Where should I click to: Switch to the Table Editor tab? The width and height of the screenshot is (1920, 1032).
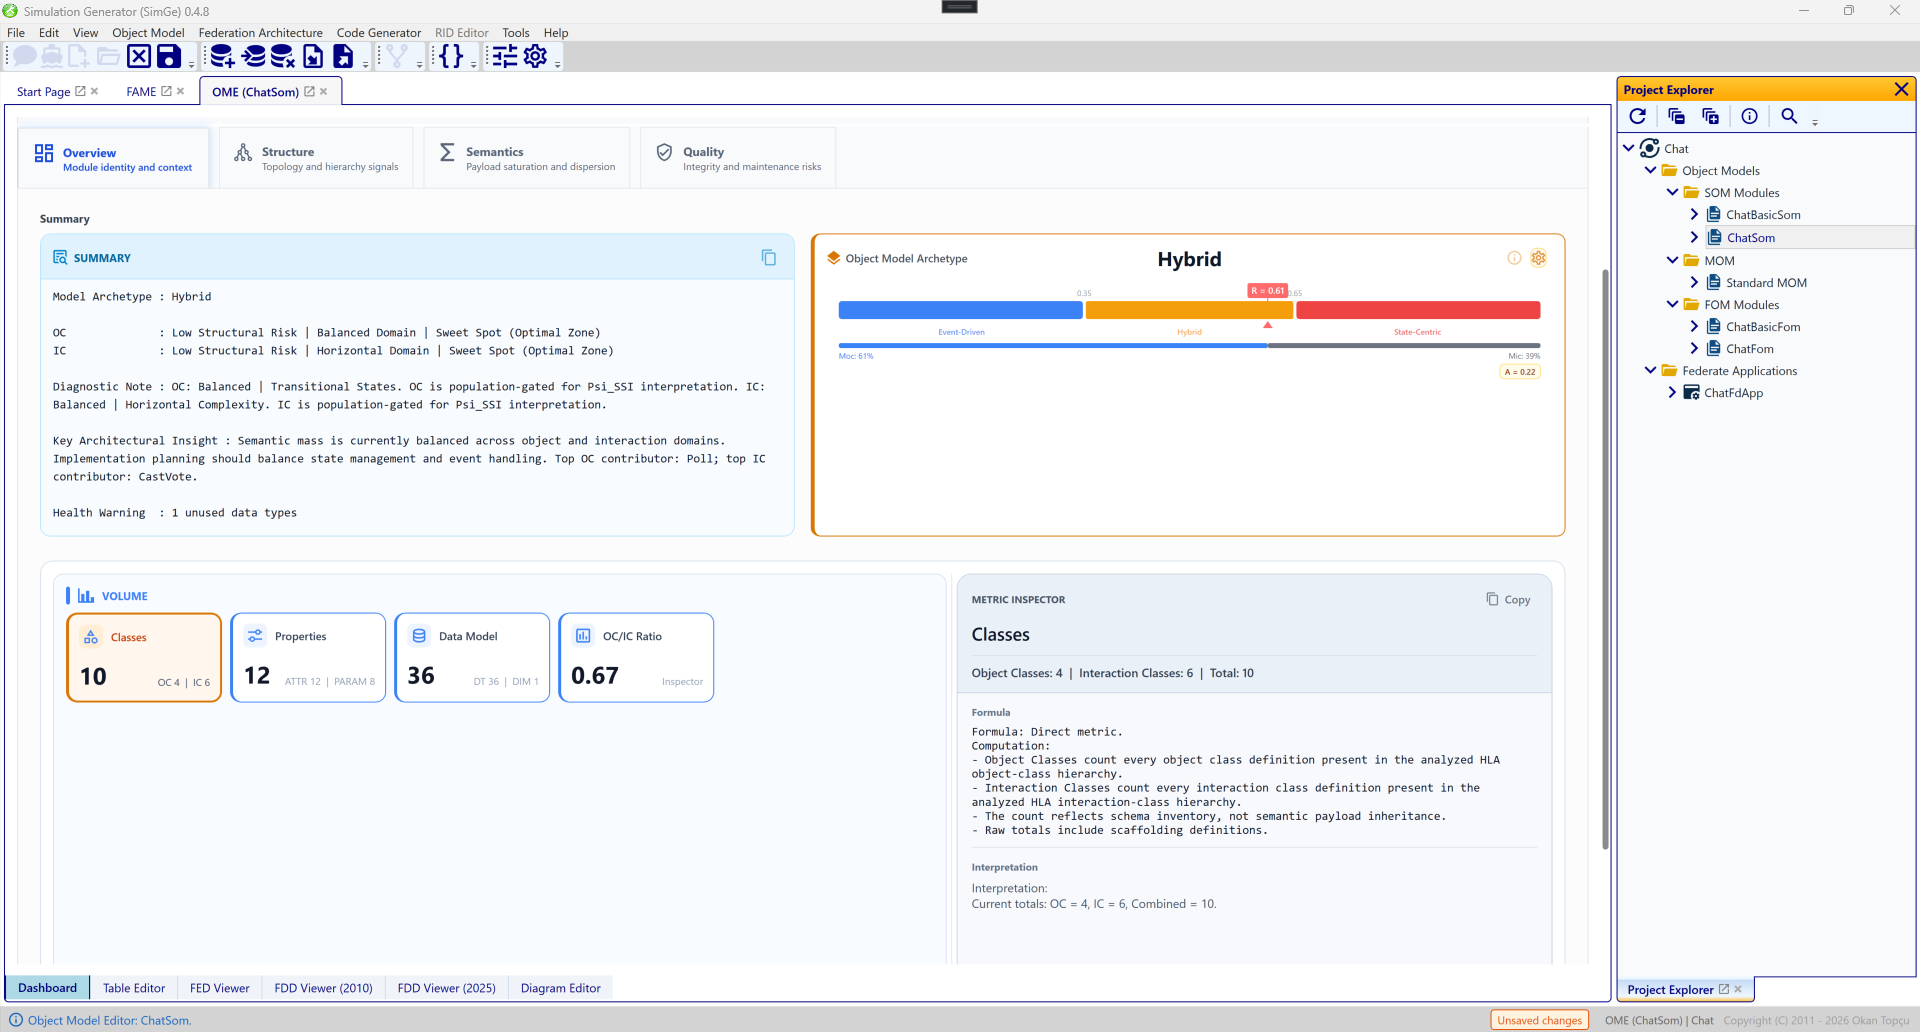pos(134,988)
